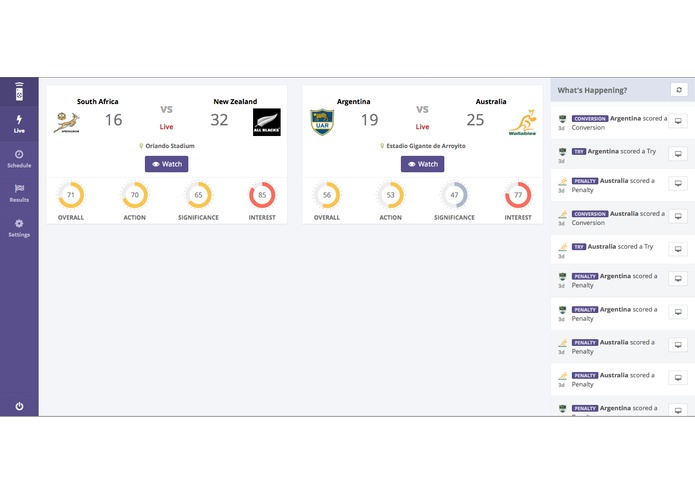Open the Settings section in sidebar

tap(19, 228)
